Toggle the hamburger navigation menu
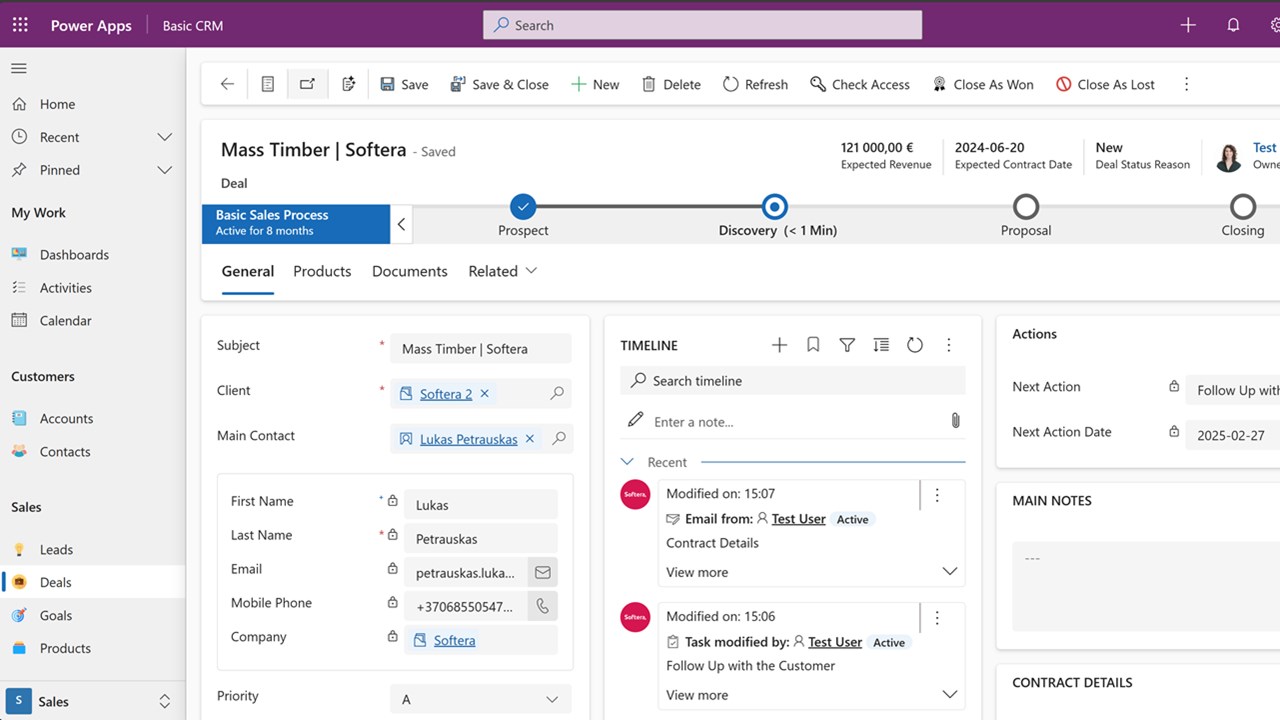This screenshot has width=1280, height=720. 19,68
